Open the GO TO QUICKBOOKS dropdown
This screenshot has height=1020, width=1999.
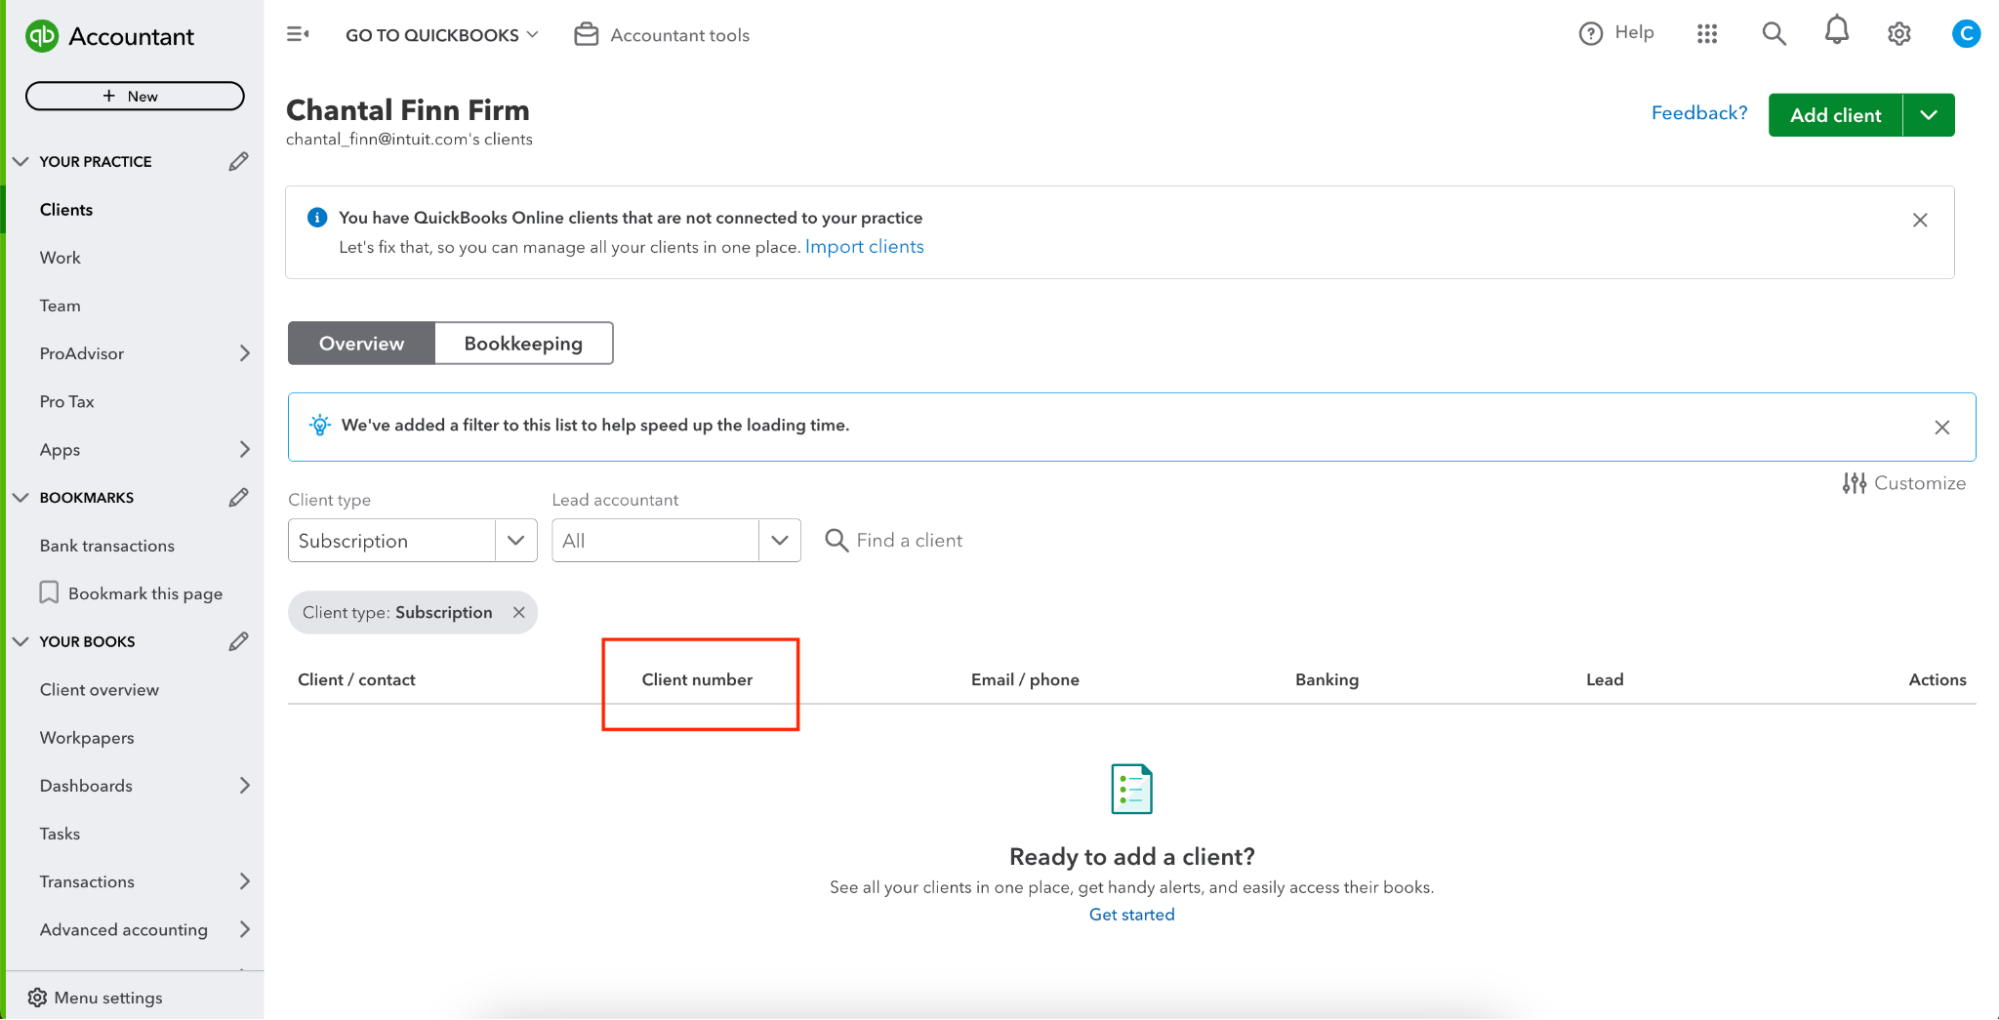(441, 35)
